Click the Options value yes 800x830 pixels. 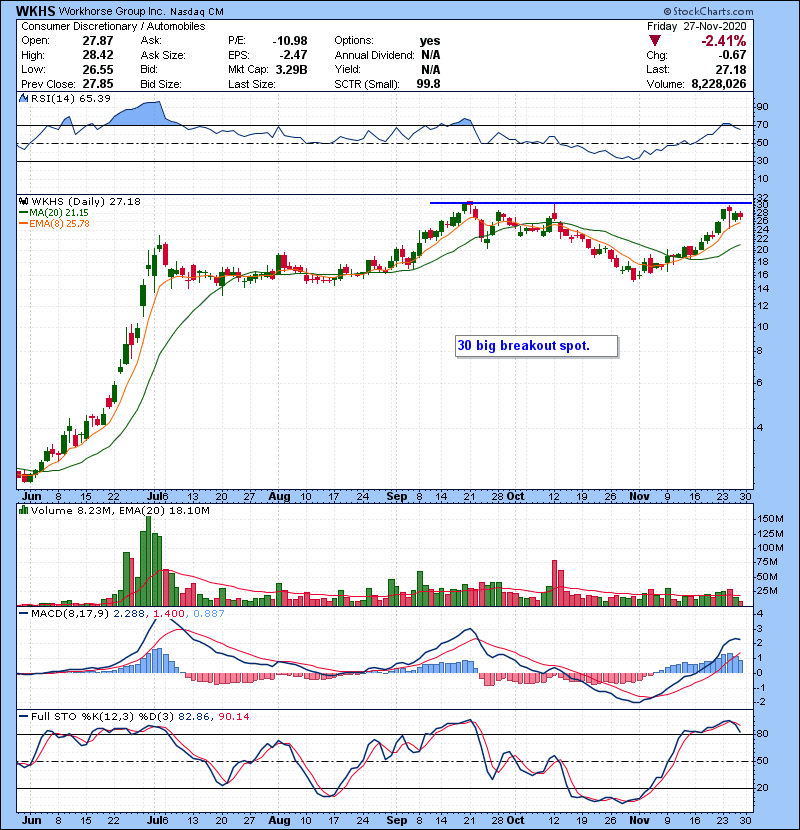pyautogui.click(x=430, y=41)
